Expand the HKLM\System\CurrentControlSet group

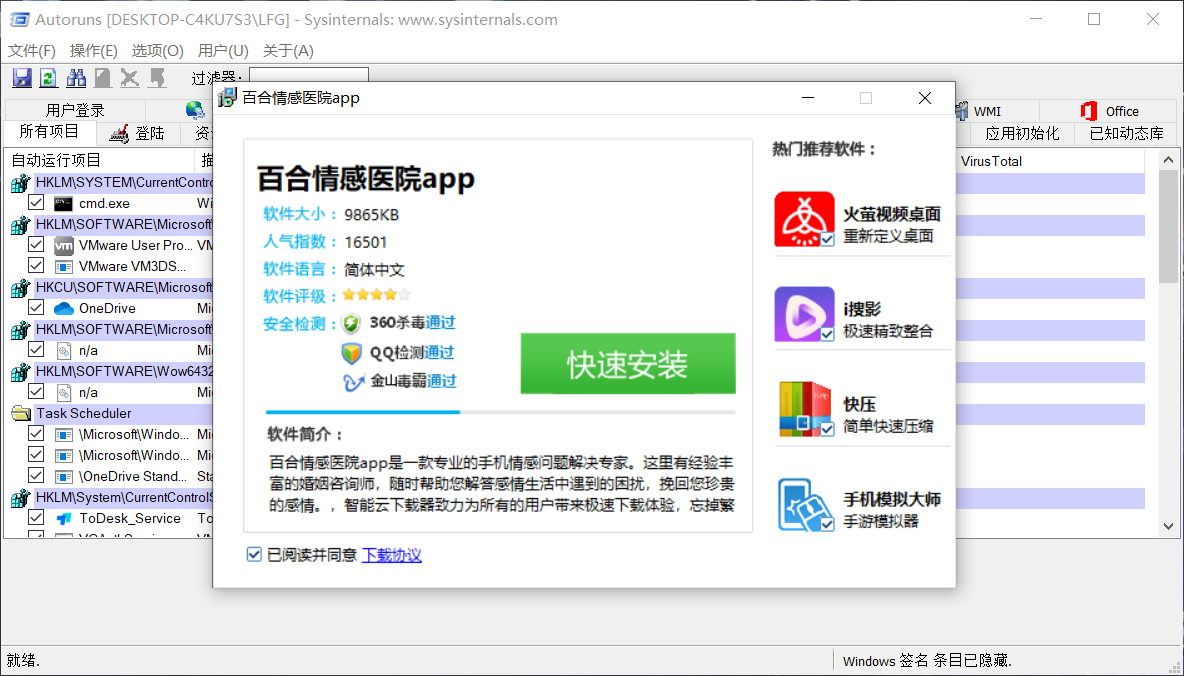[x=20, y=497]
